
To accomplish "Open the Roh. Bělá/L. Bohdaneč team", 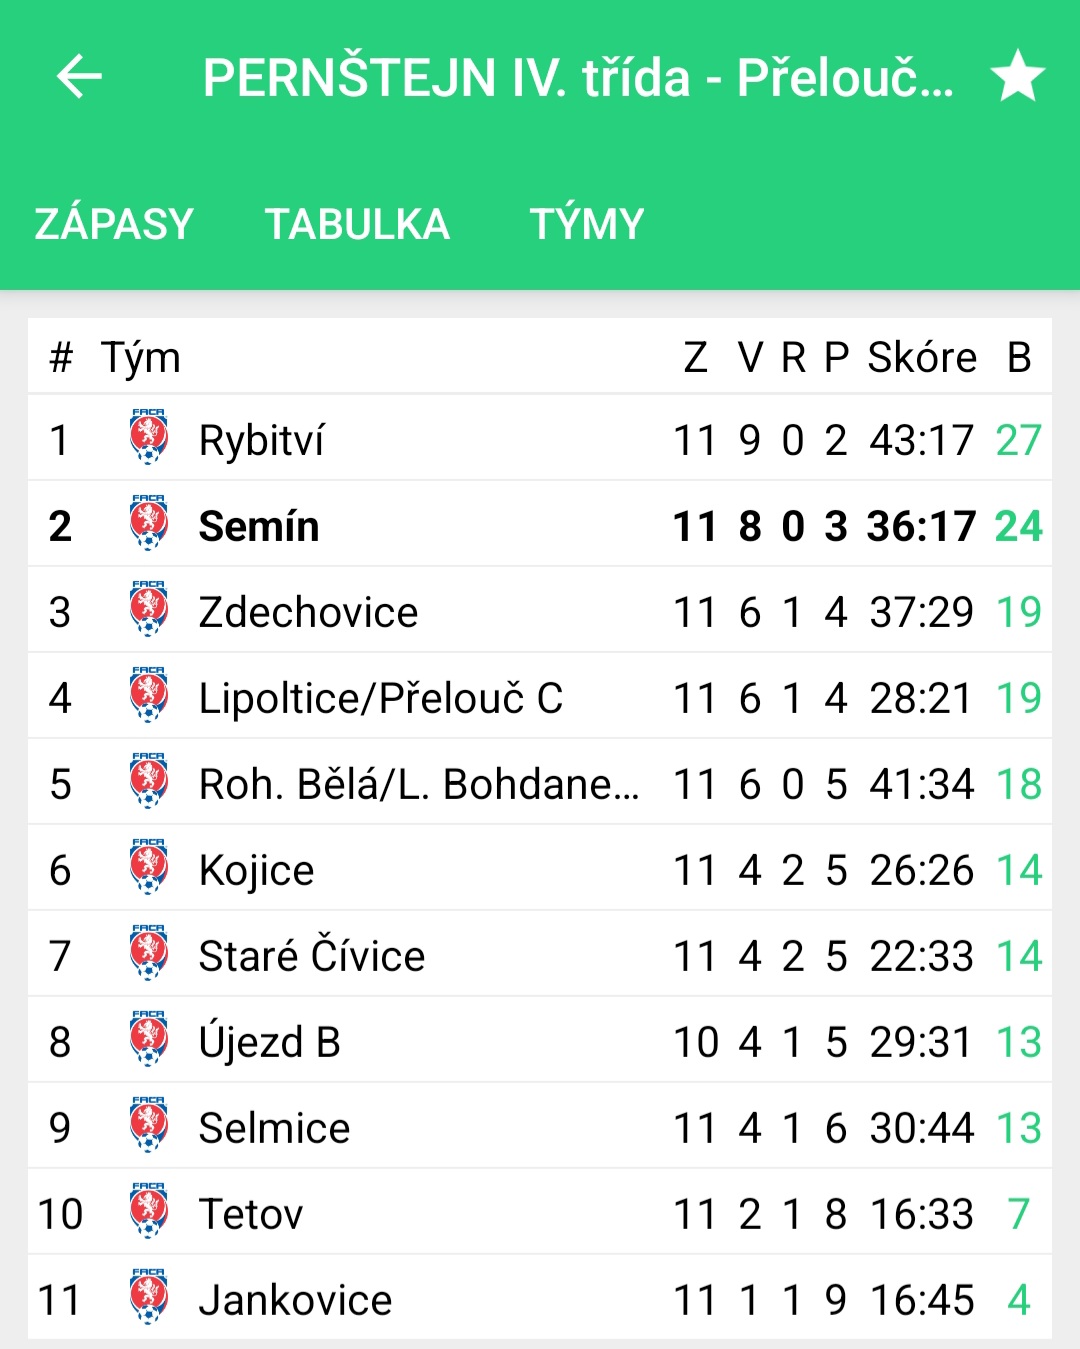I will (419, 784).
